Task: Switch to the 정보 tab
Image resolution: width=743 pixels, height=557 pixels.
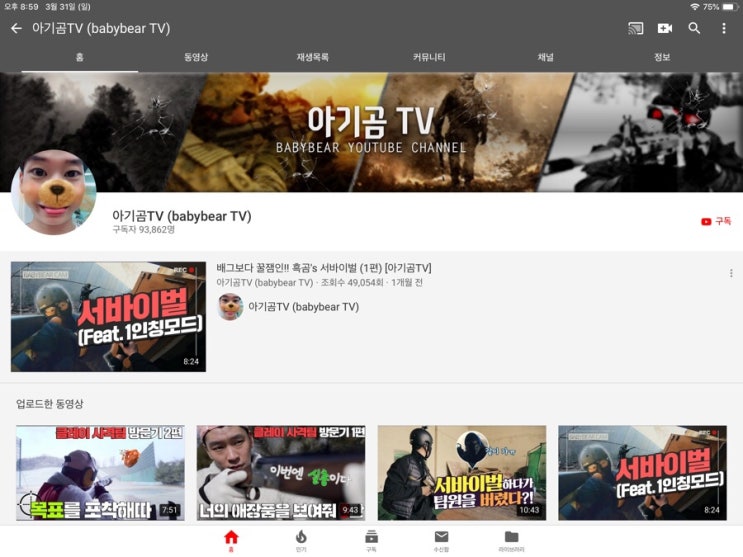Action: [x=662, y=57]
